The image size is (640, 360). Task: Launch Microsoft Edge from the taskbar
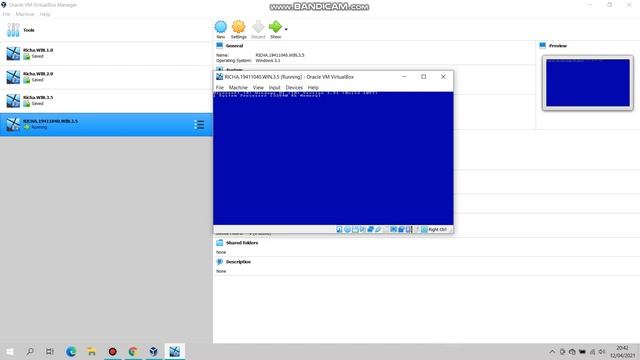[x=71, y=351]
